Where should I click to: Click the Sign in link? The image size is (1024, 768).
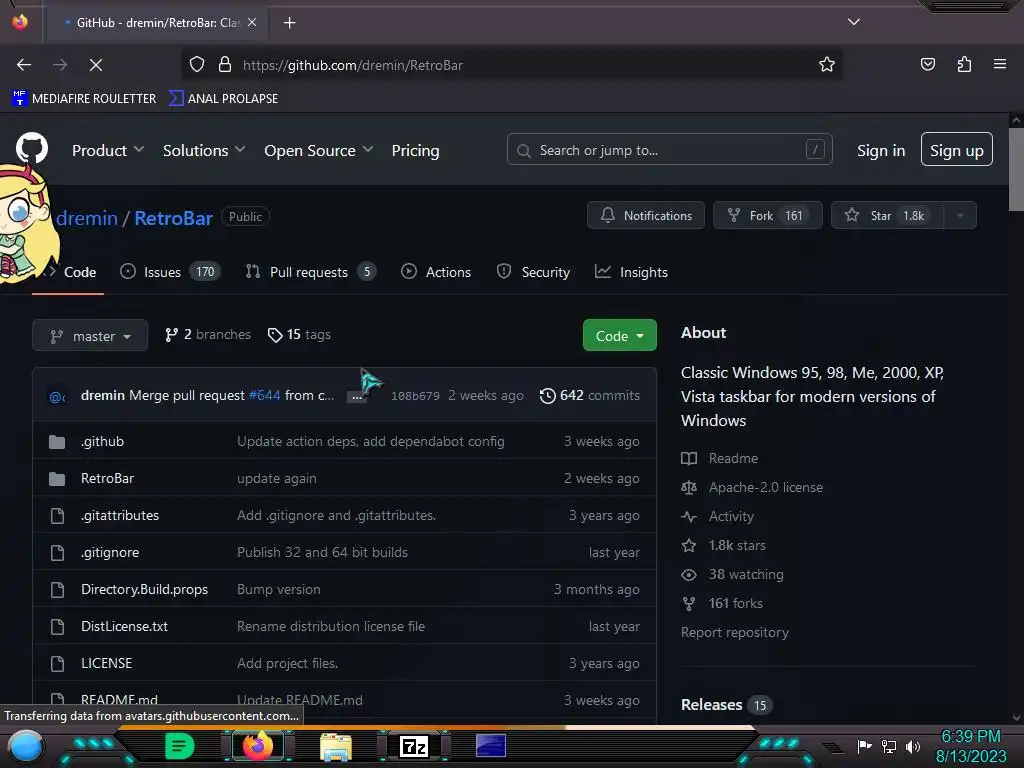coord(881,150)
